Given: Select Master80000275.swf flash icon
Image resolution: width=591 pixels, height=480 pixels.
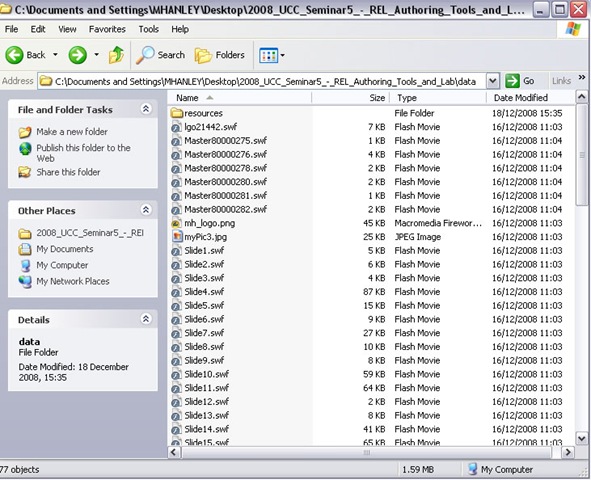Looking at the screenshot, I should (176, 141).
